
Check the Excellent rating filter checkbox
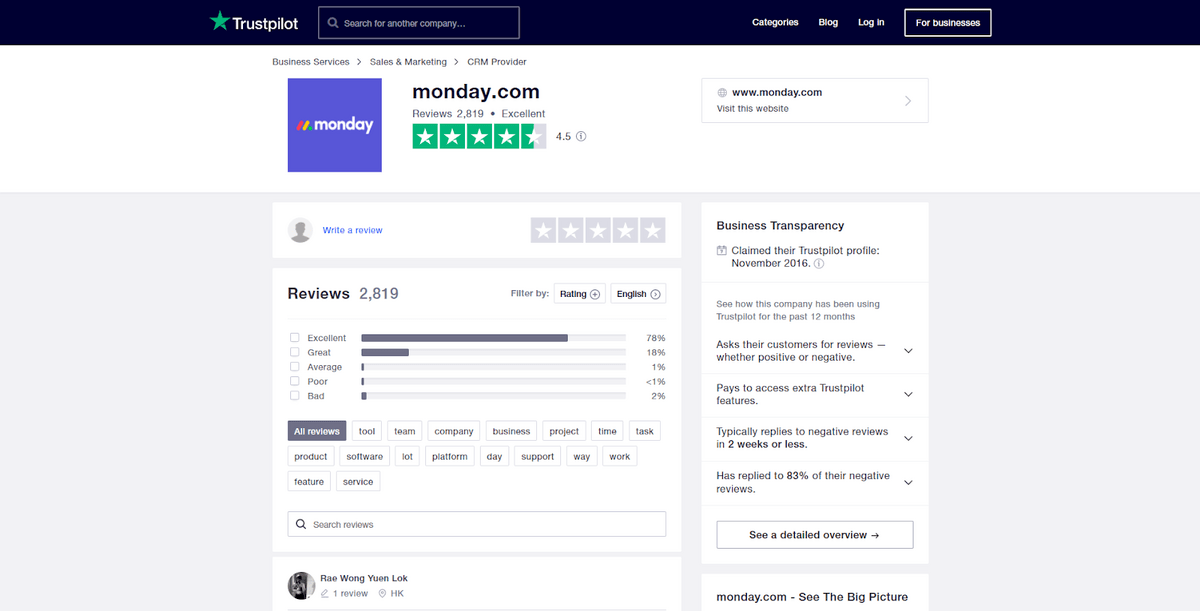click(x=295, y=338)
